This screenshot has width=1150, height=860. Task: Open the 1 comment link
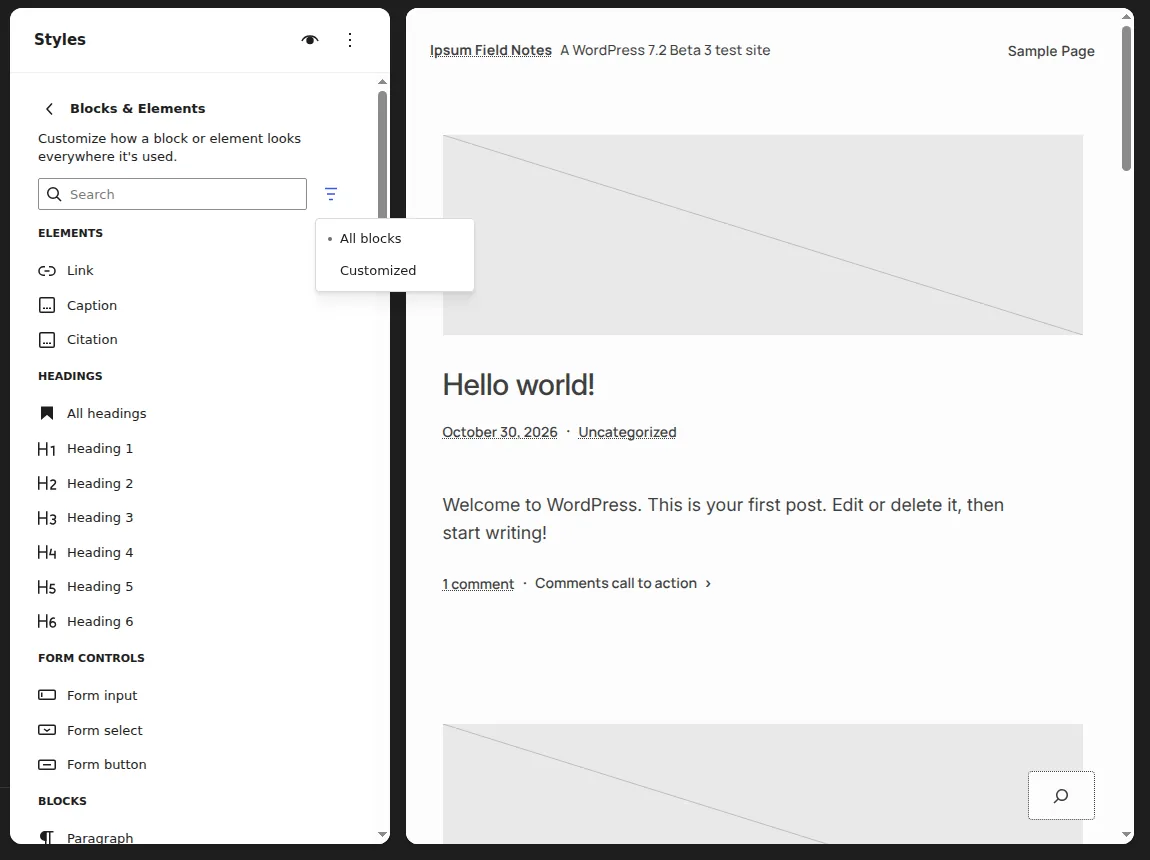point(478,584)
